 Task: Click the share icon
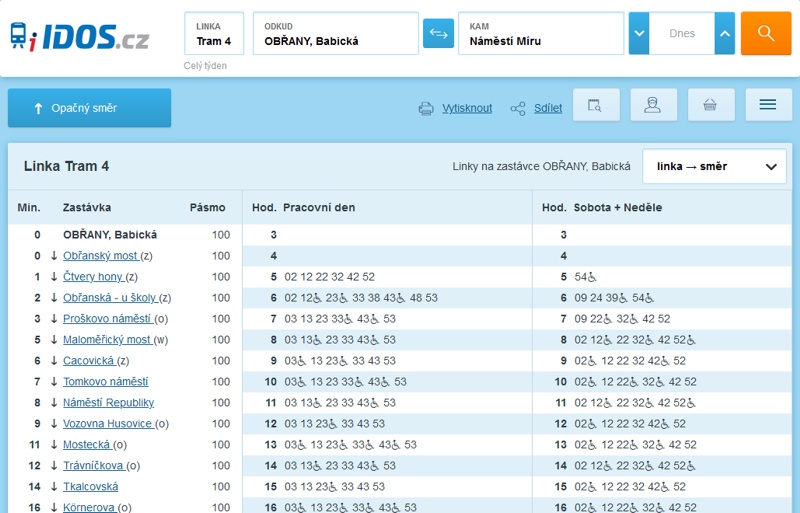(x=518, y=108)
